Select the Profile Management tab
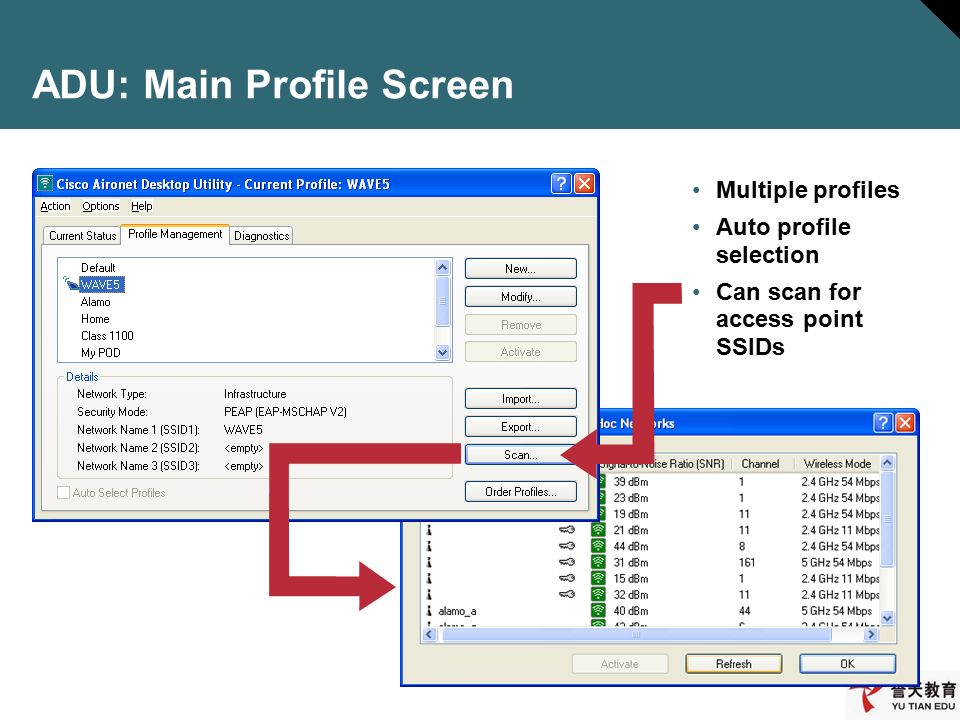The width and height of the screenshot is (960, 720). 175,234
